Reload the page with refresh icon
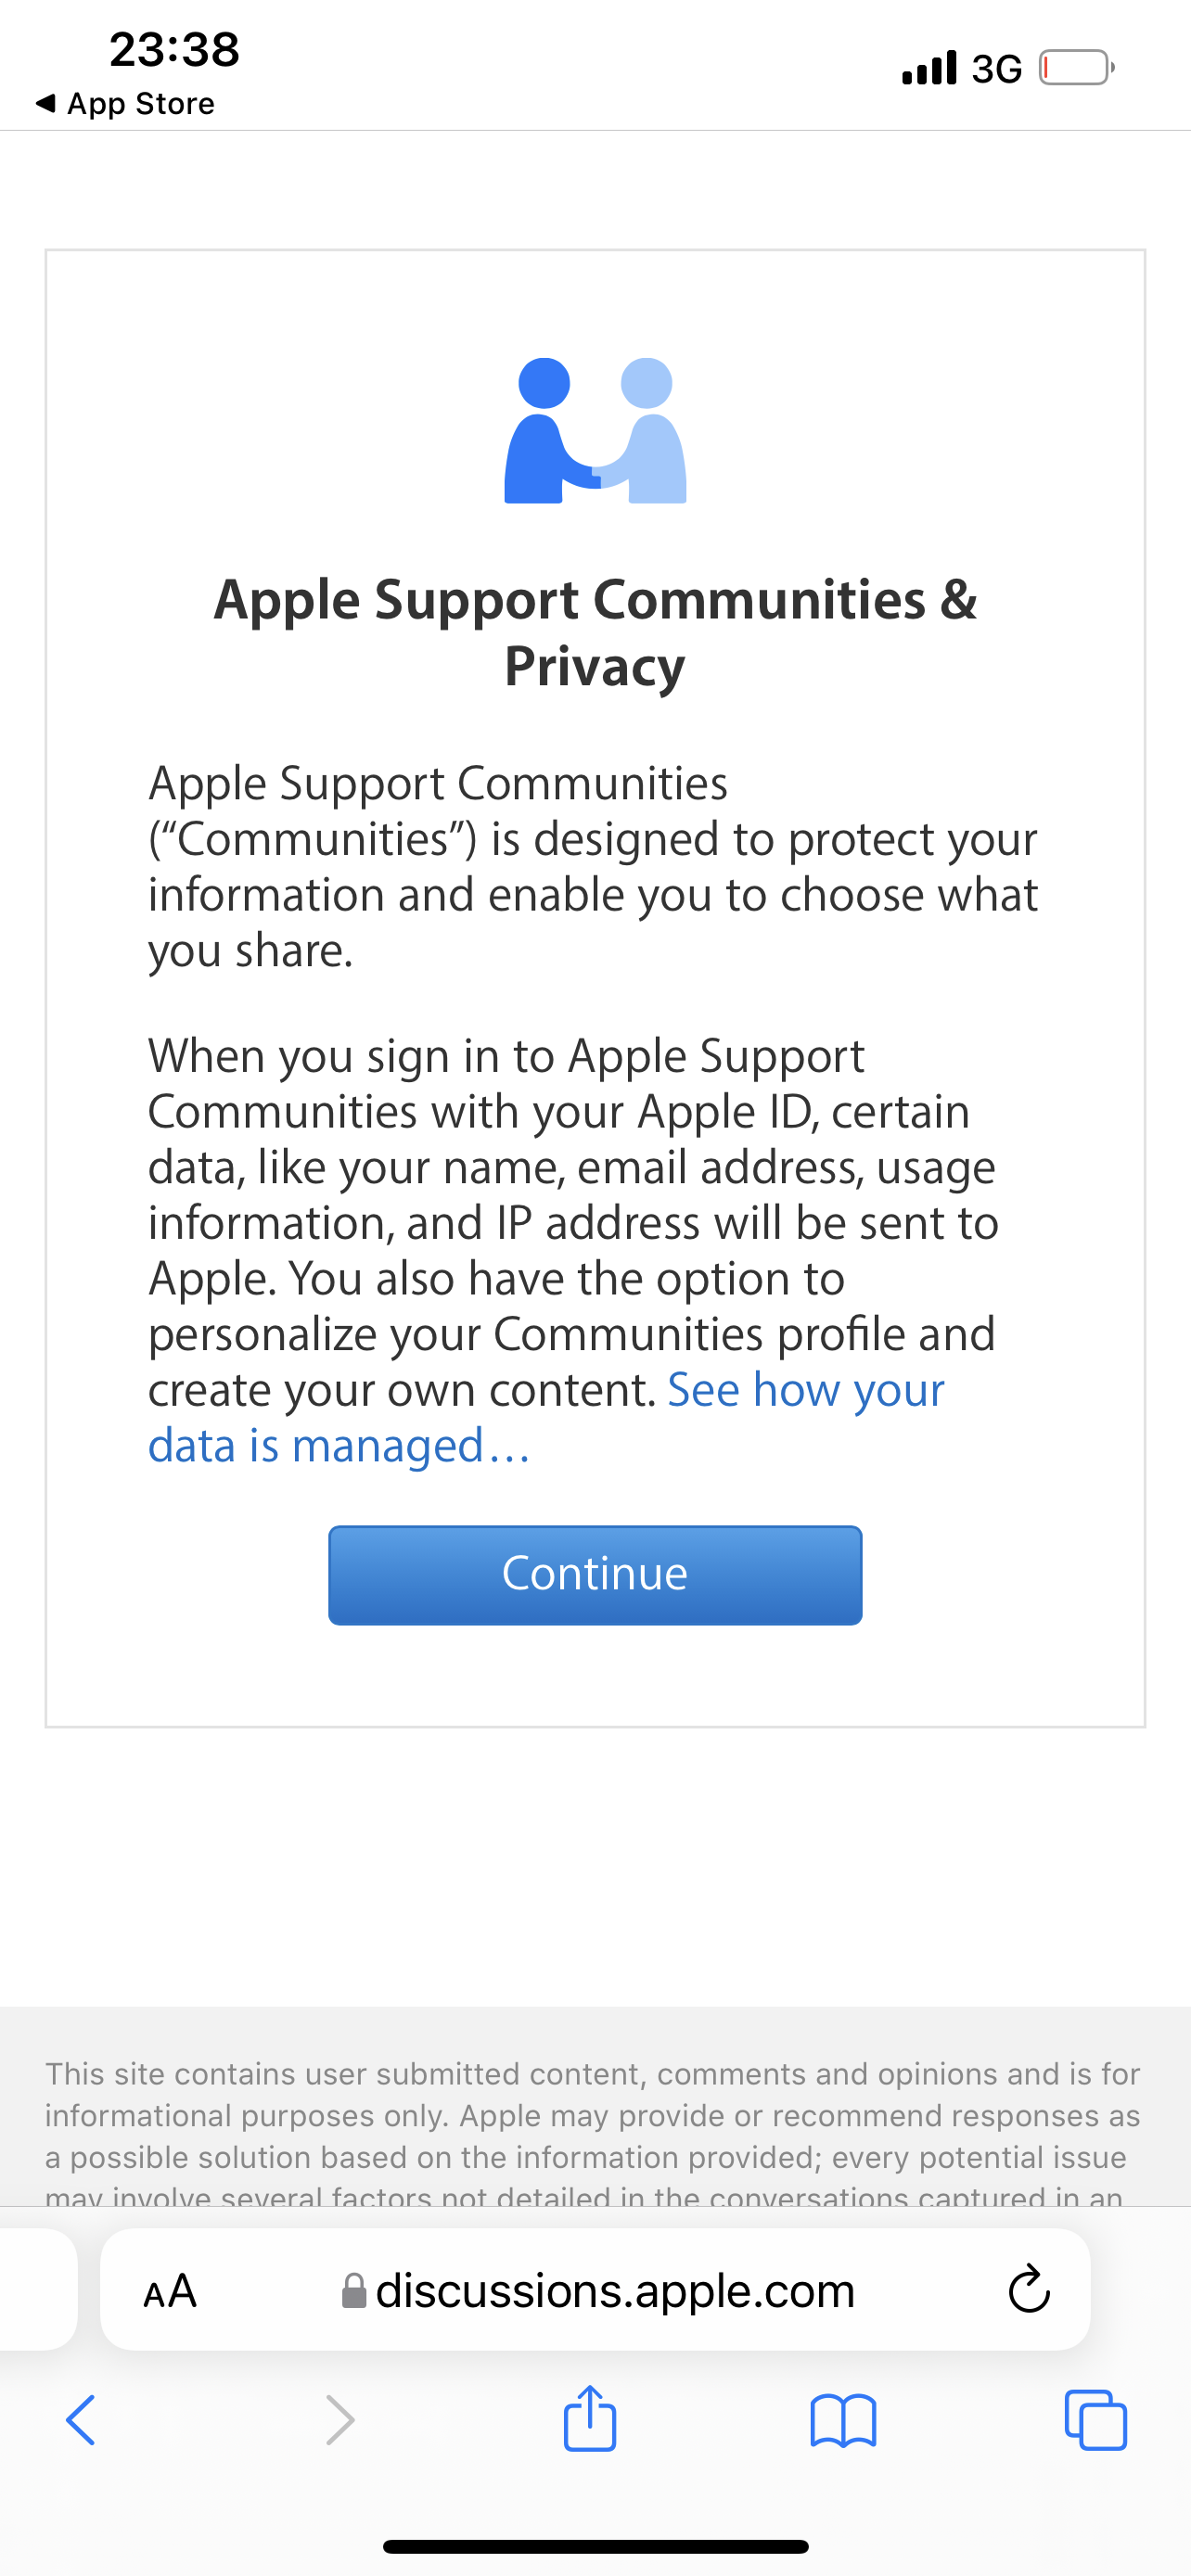 1028,2290
